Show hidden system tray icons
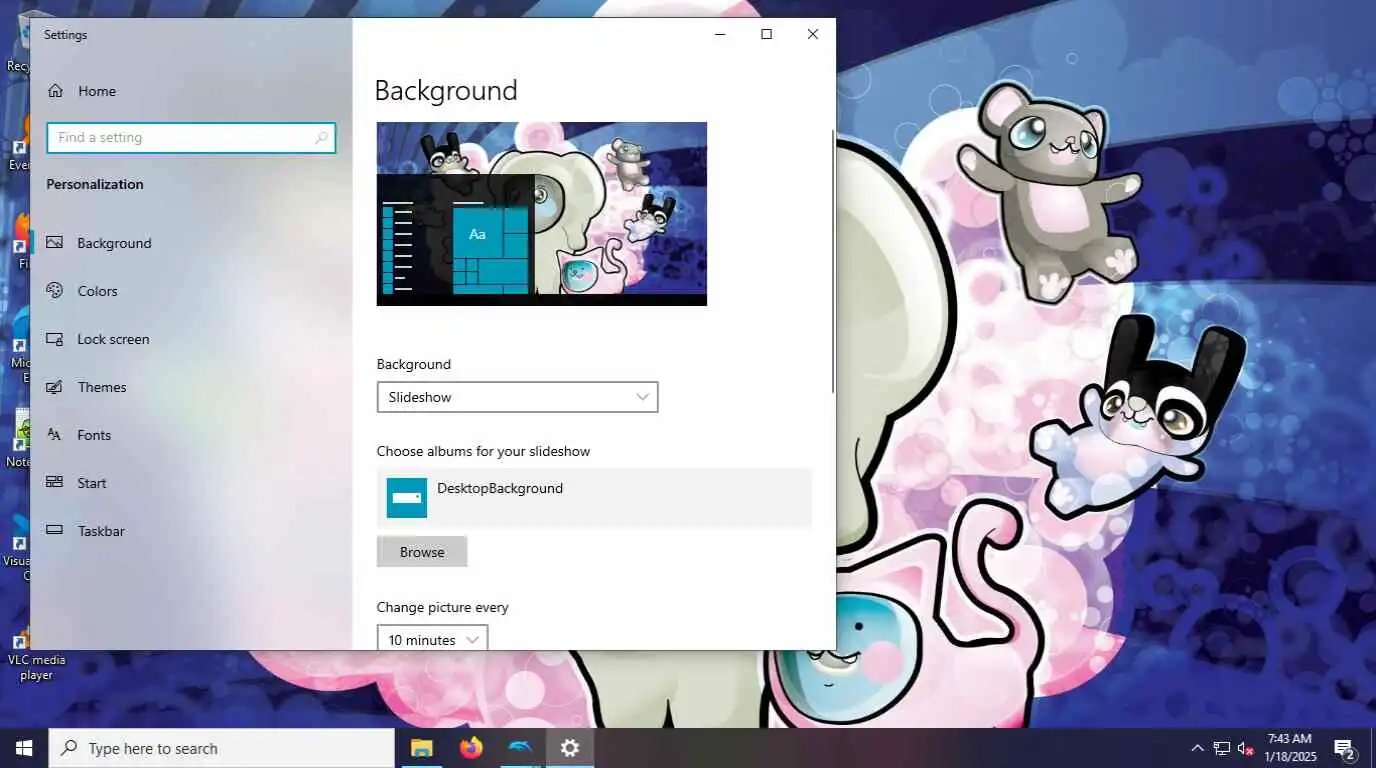This screenshot has width=1376, height=768. tap(1197, 748)
